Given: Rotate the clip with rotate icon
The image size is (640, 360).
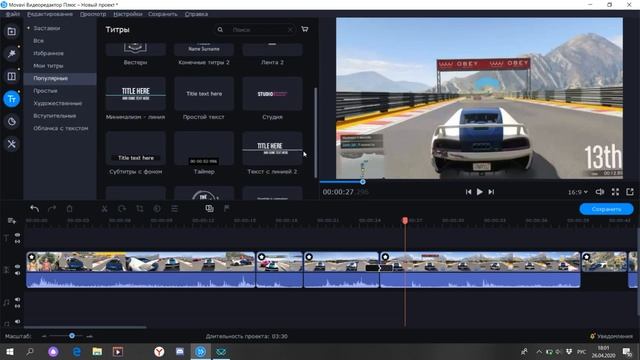Looking at the screenshot, I should coord(122,209).
